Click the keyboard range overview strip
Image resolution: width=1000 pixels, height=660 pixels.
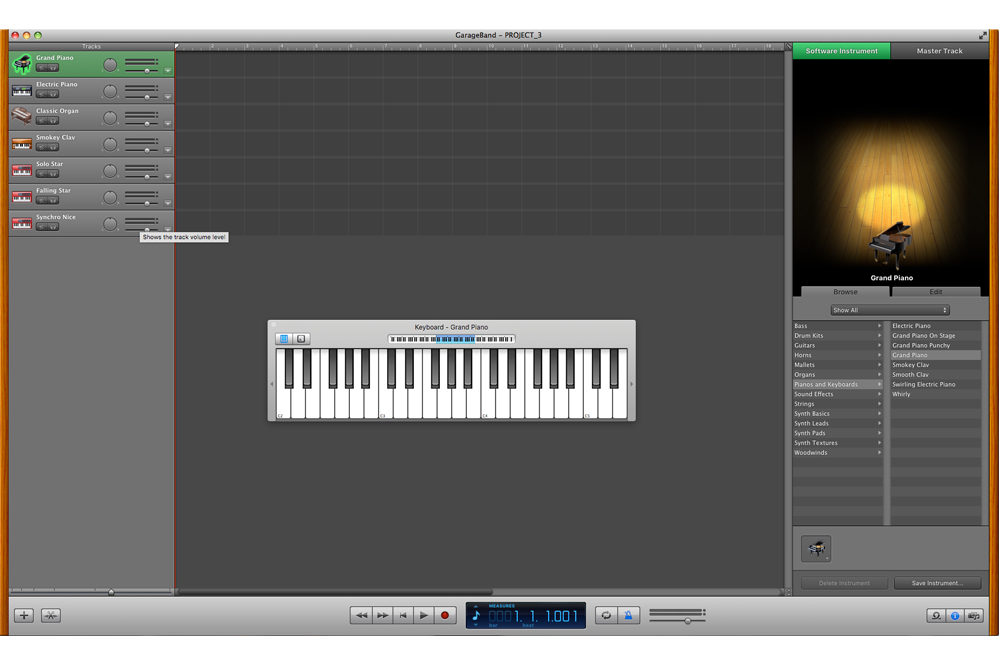click(451, 339)
